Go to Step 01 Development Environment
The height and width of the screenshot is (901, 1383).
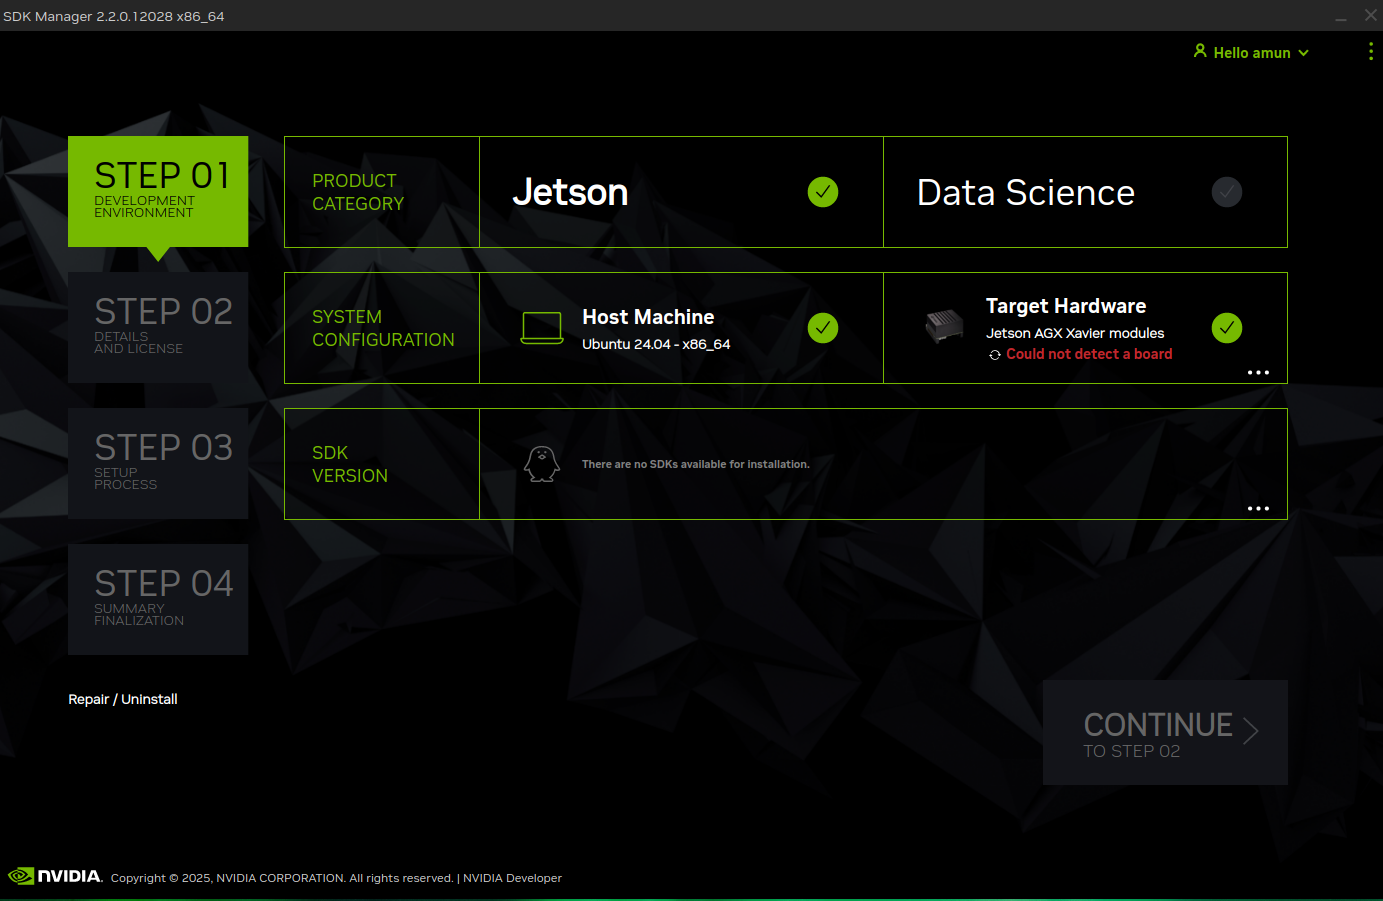point(158,191)
